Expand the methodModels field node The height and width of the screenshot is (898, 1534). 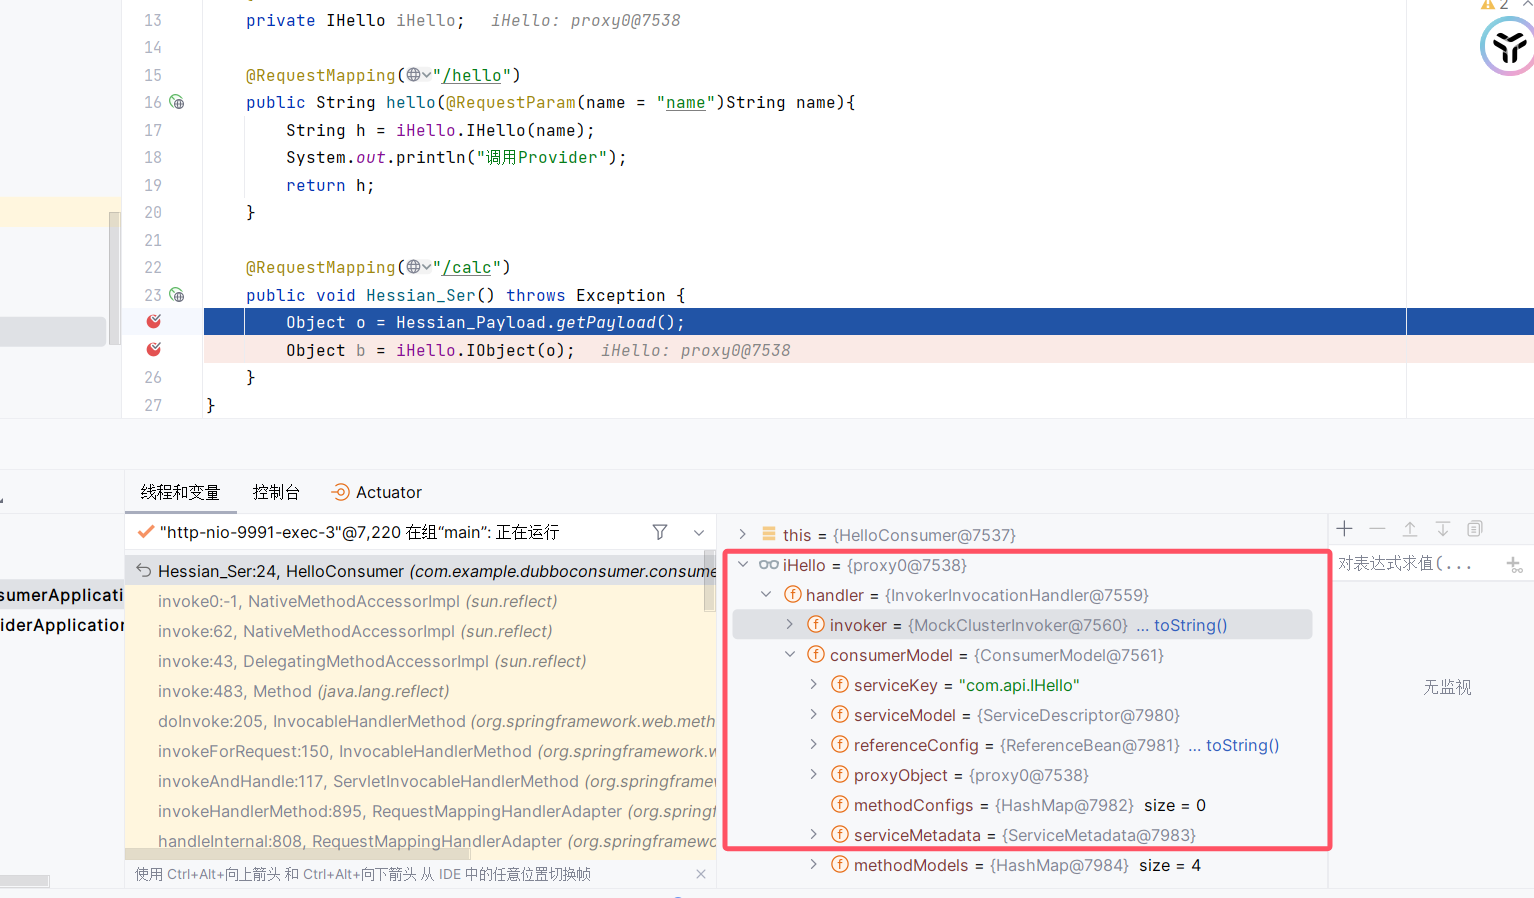[x=814, y=865]
